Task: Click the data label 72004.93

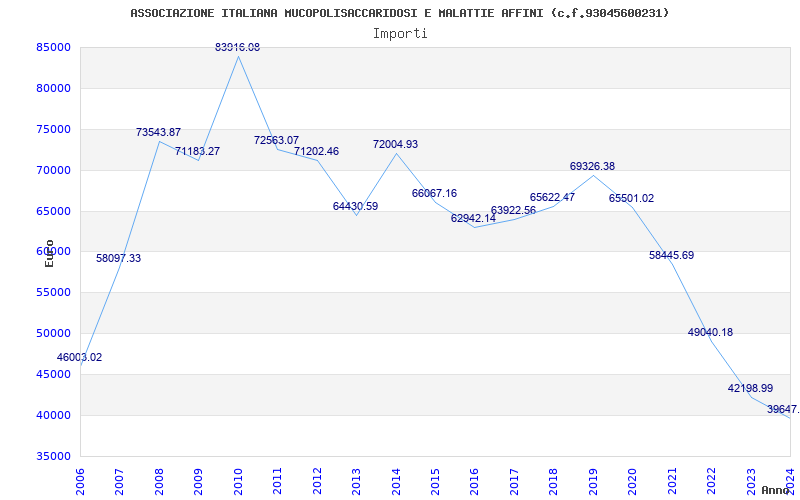Action: coord(395,144)
